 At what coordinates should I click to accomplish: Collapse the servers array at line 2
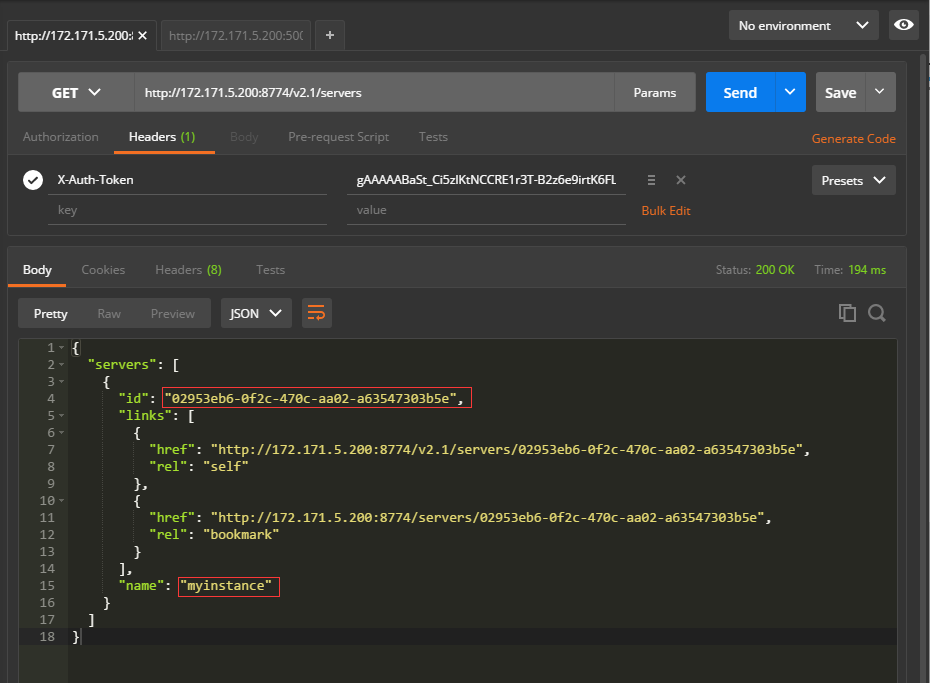click(62, 365)
